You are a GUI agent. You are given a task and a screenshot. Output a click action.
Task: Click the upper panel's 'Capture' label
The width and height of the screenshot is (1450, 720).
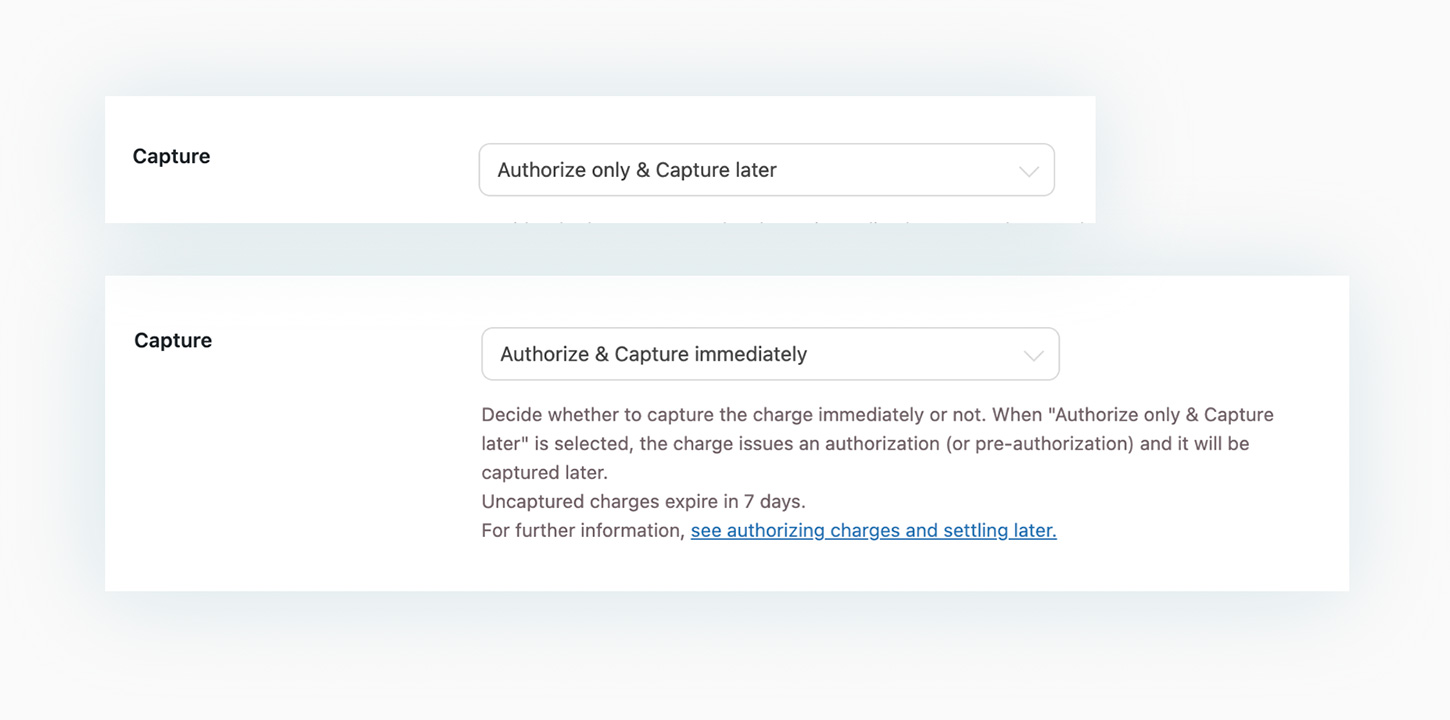click(171, 157)
